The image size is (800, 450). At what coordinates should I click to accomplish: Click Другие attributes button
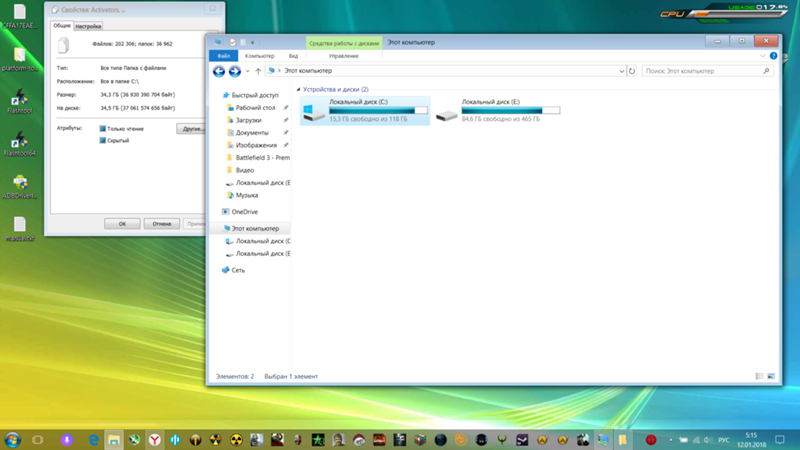pyautogui.click(x=193, y=129)
